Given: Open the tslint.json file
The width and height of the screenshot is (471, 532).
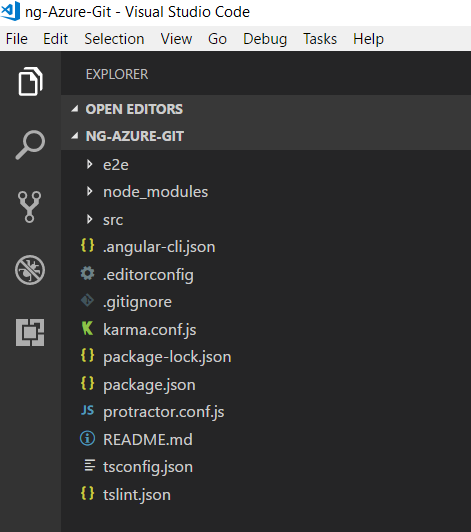Looking at the screenshot, I should (x=137, y=495).
